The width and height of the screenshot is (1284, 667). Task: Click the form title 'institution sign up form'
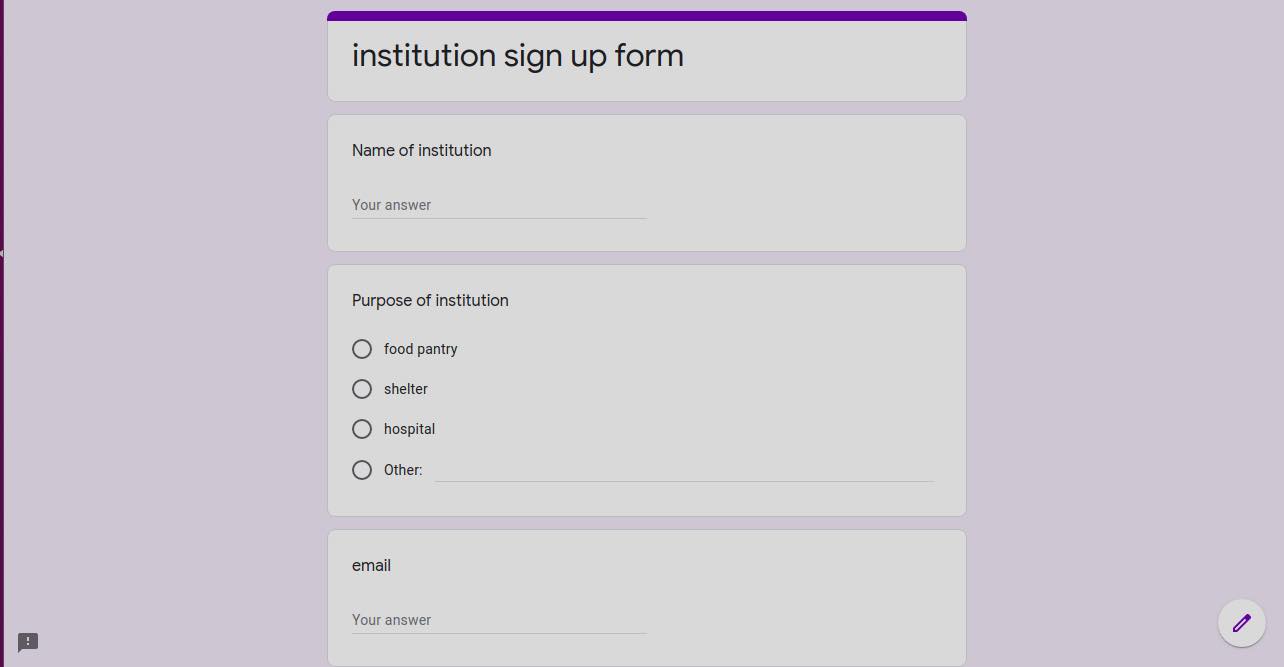click(x=518, y=56)
